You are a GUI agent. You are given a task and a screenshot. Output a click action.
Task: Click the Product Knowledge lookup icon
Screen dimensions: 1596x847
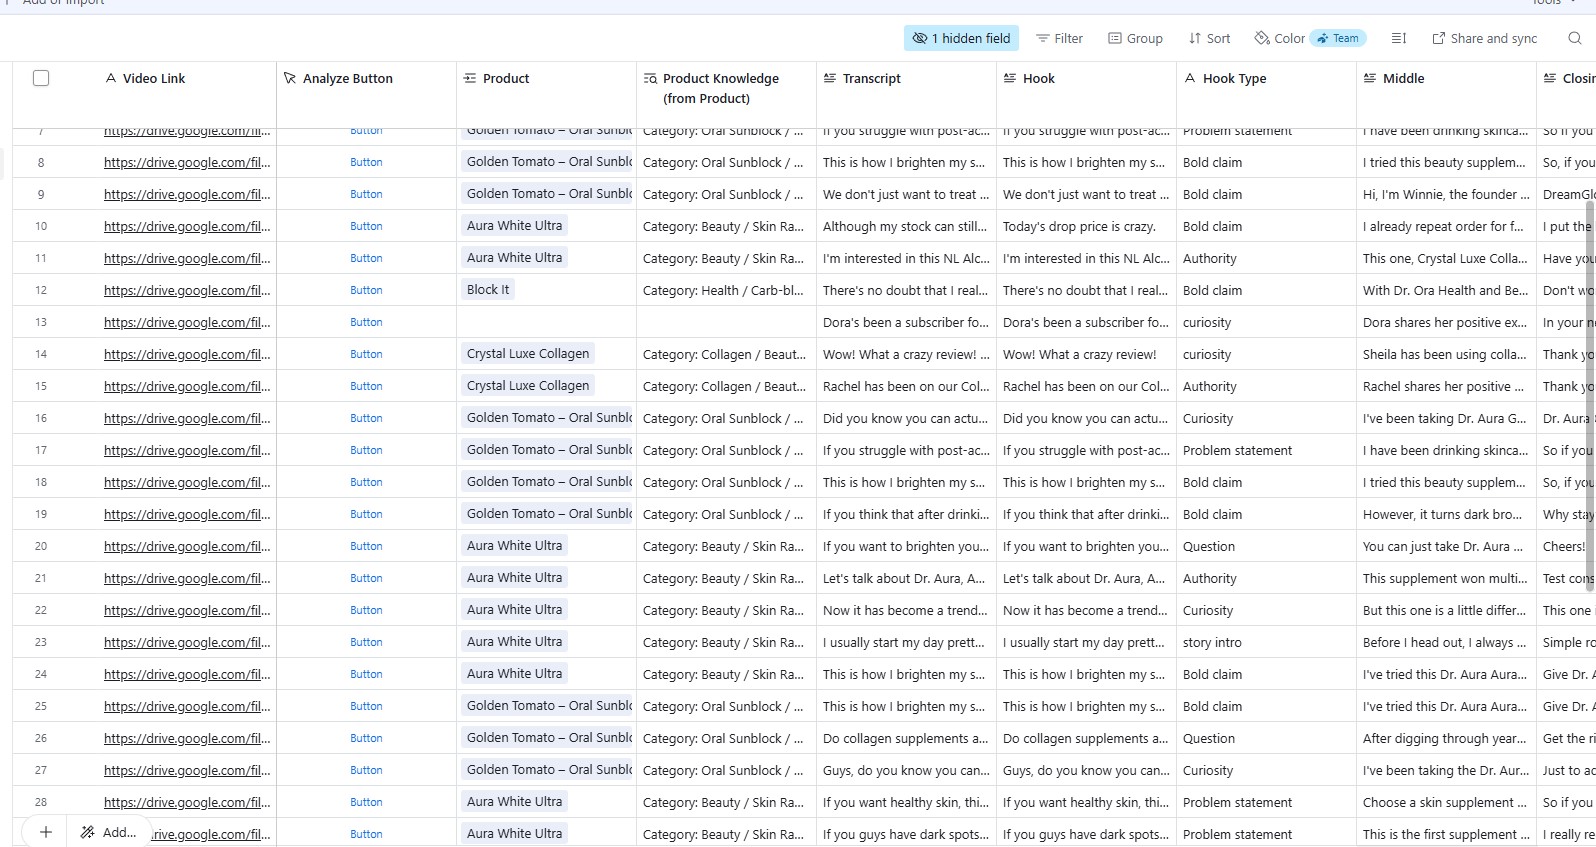tap(650, 78)
